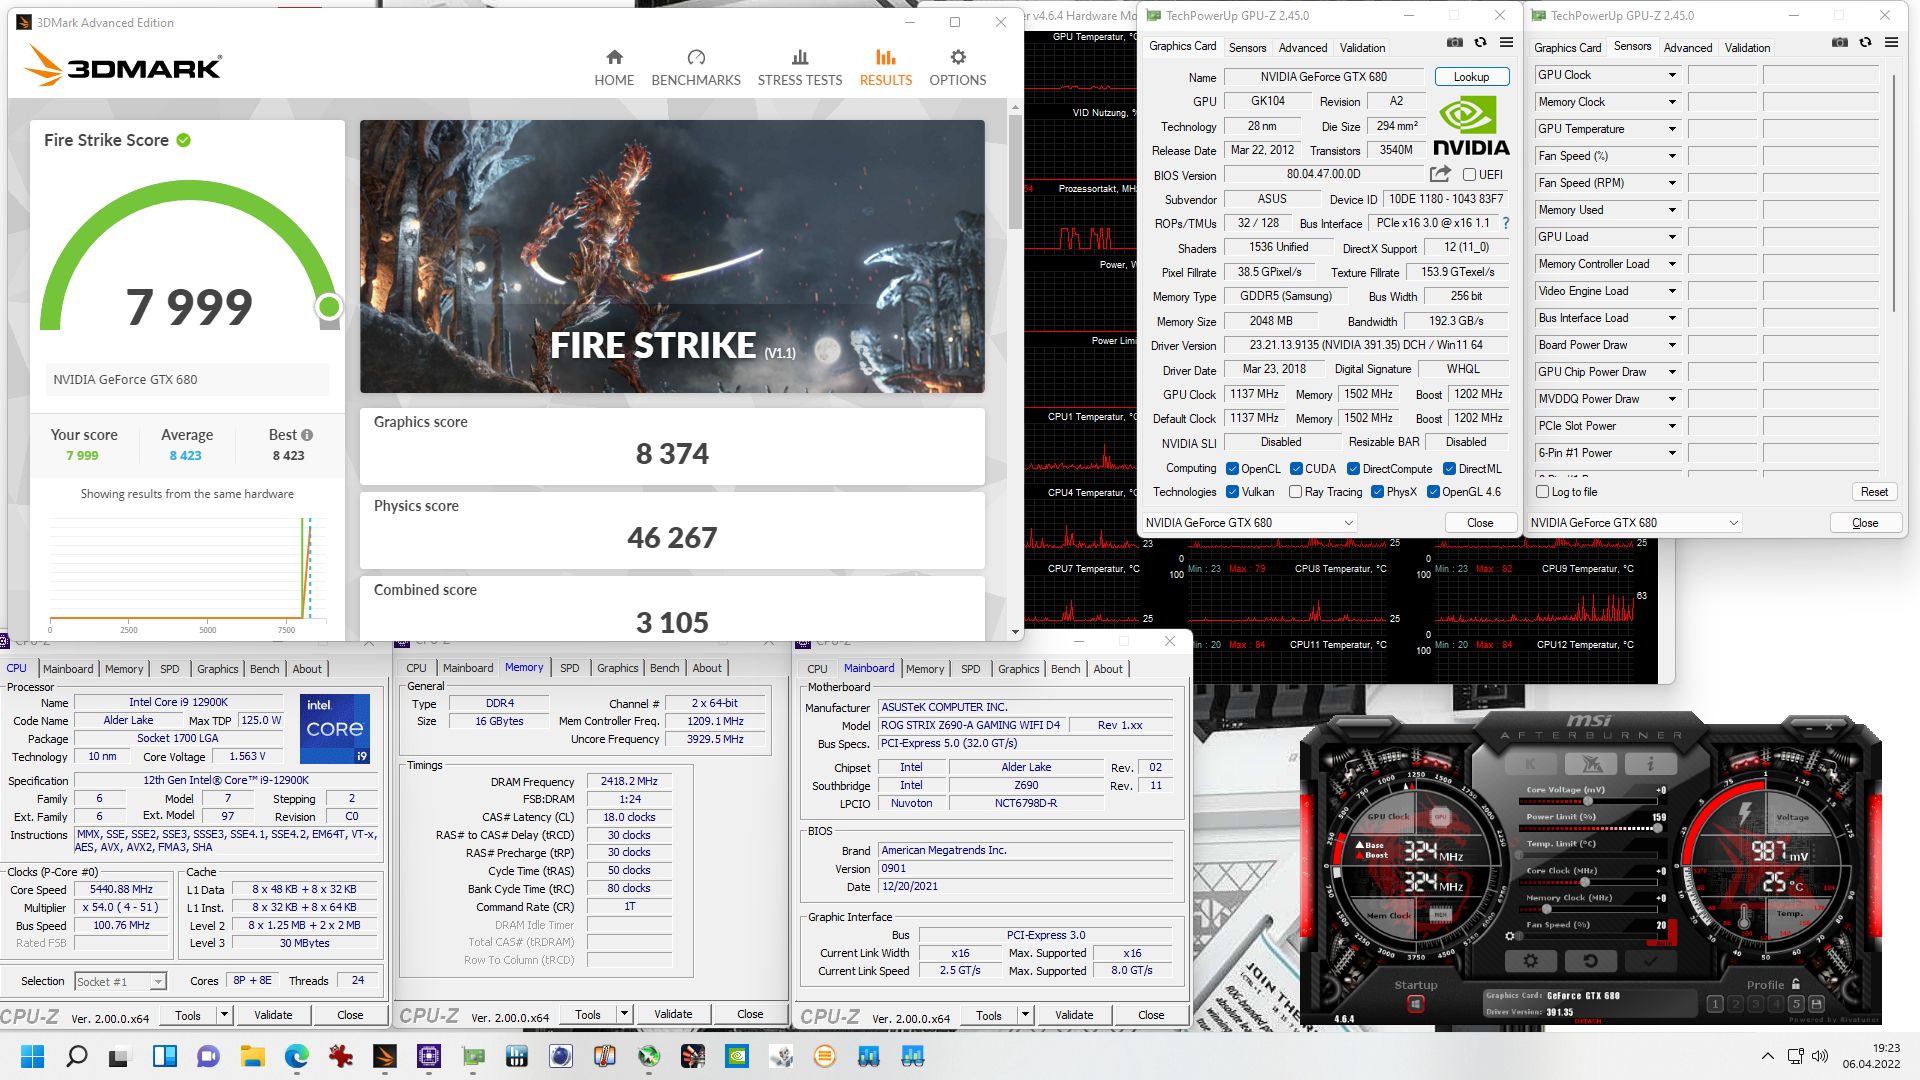
Task: Open Tools dropdown arrow in CPU-Z CPU window
Action: pos(224,1015)
